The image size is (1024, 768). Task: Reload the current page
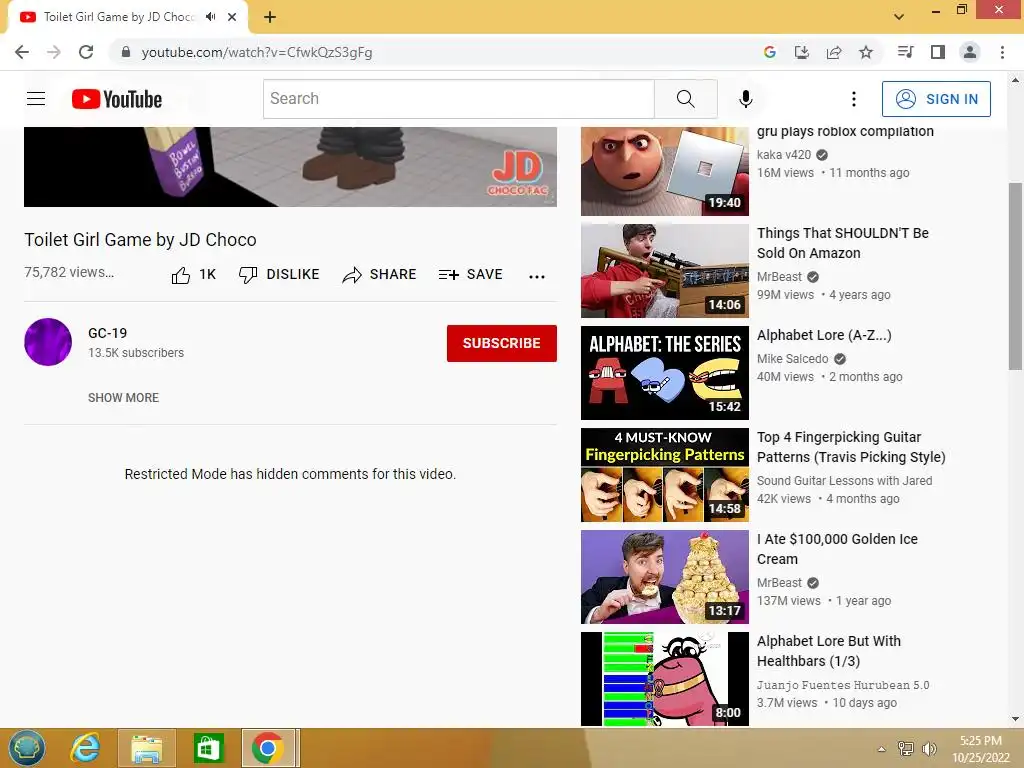(x=86, y=52)
